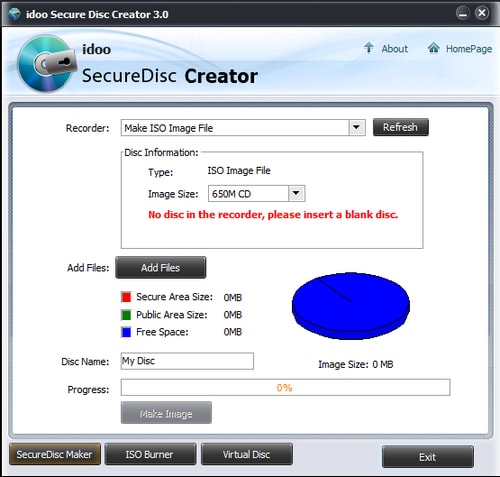Open the Image Size dropdown arrow
Screen dimensions: 500x477
coord(296,193)
